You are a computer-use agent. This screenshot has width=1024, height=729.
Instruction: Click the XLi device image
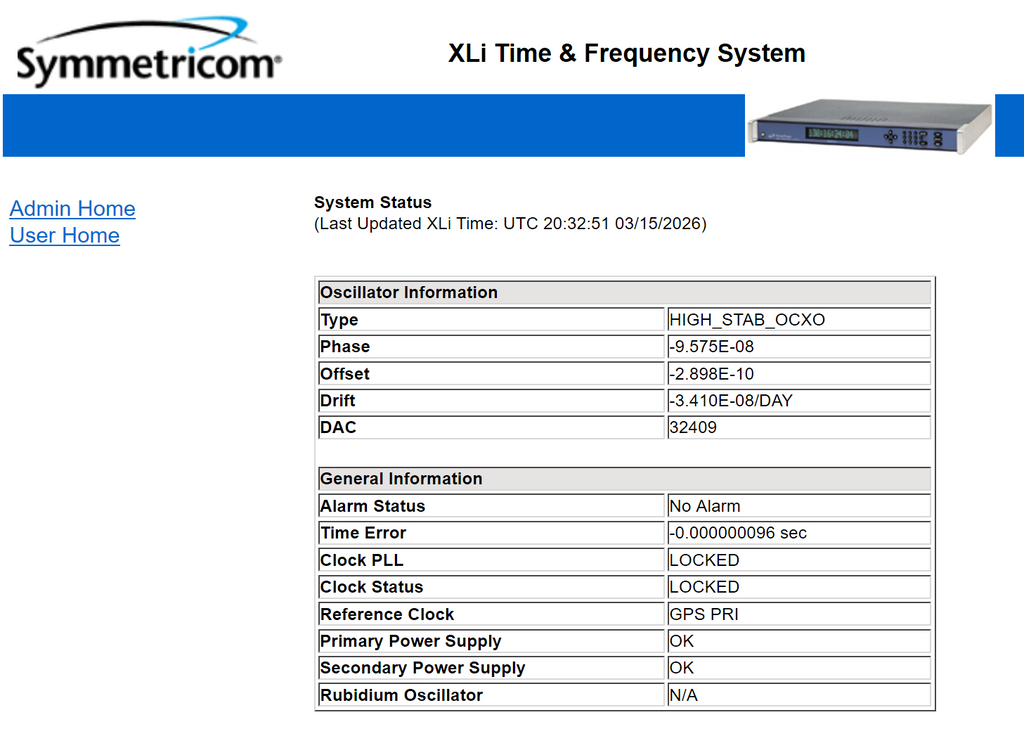point(868,127)
